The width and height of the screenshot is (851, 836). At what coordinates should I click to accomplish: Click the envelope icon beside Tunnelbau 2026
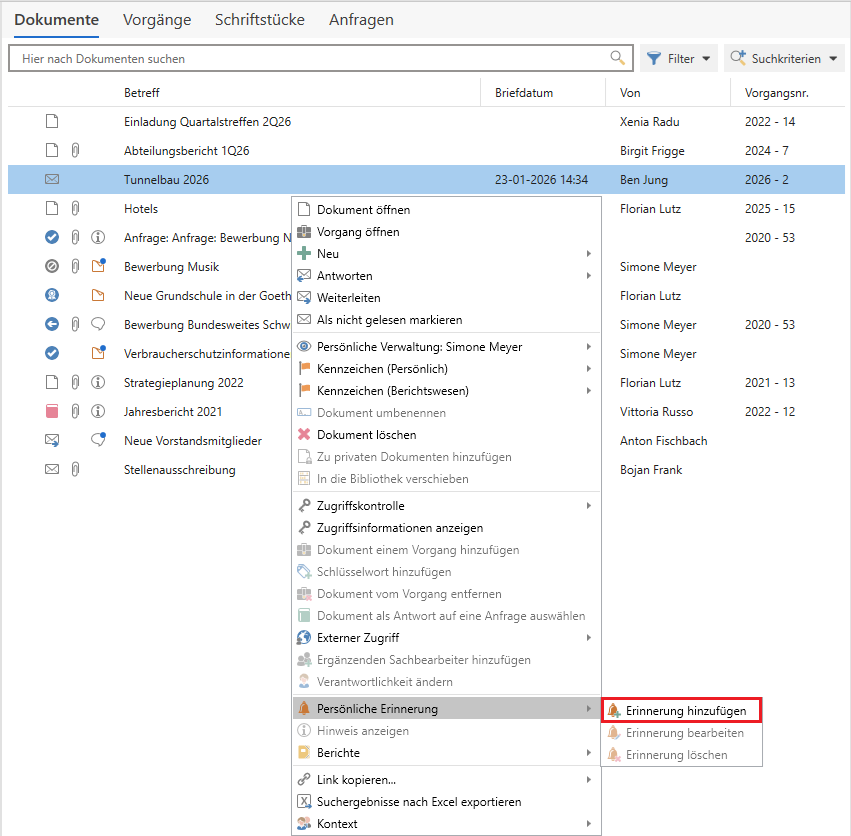pyautogui.click(x=52, y=179)
